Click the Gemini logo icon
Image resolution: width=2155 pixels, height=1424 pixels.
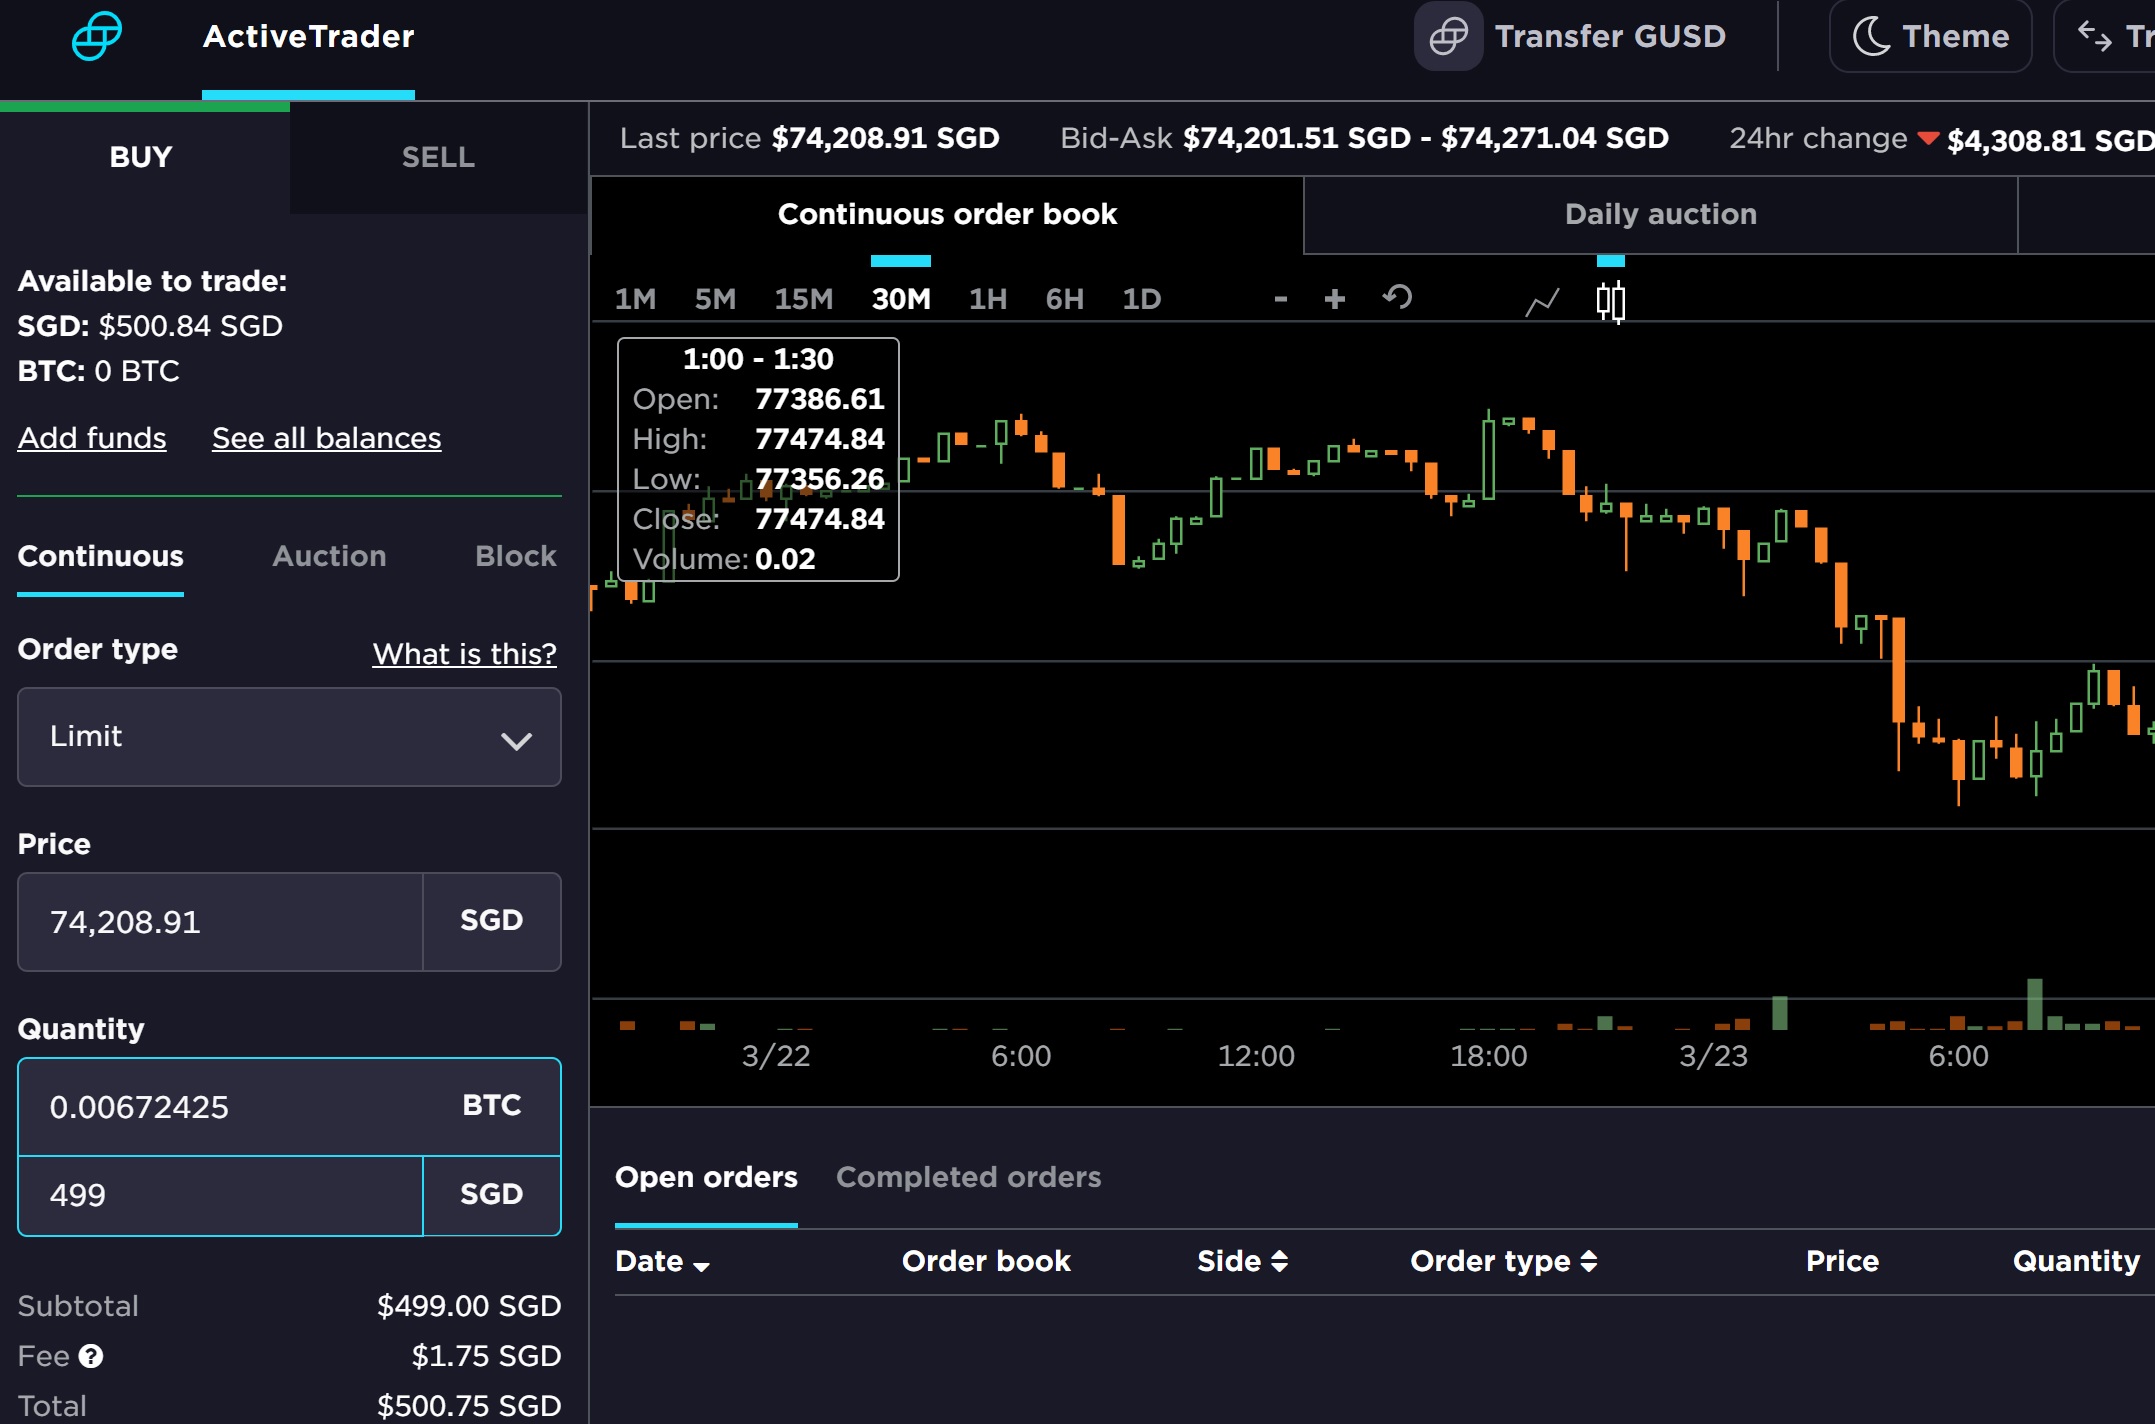tap(97, 37)
